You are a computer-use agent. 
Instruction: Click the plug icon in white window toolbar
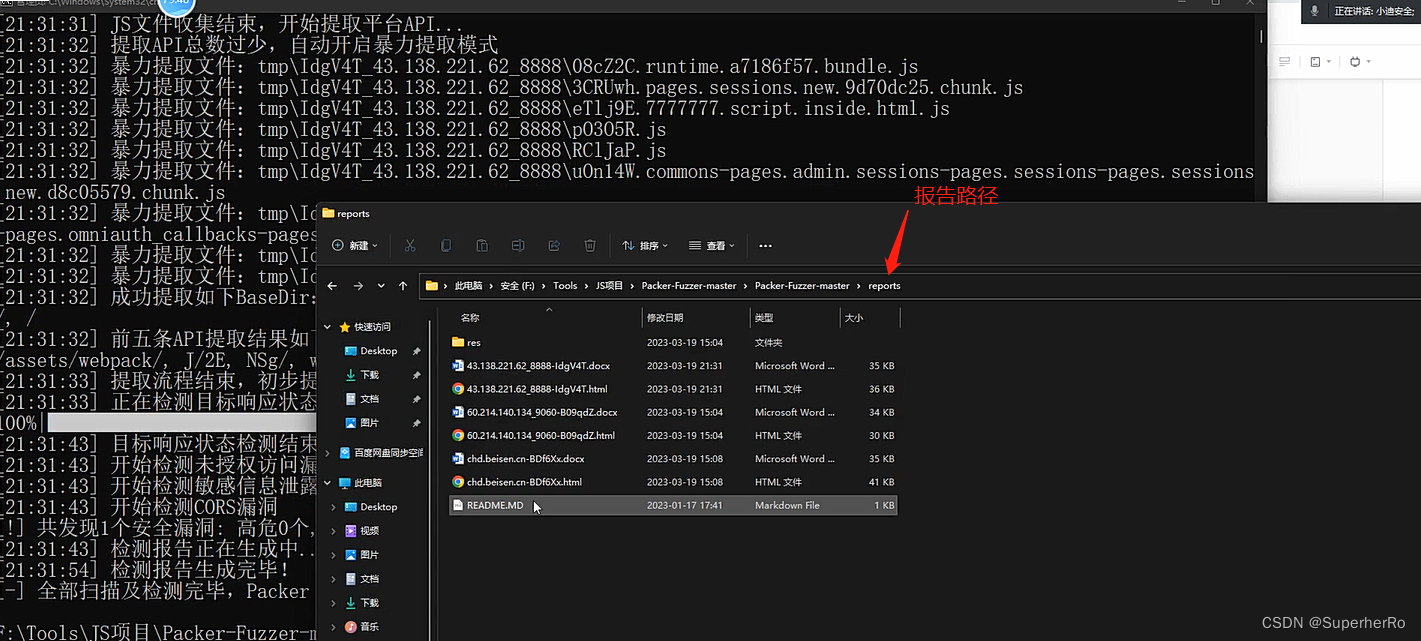(1355, 62)
